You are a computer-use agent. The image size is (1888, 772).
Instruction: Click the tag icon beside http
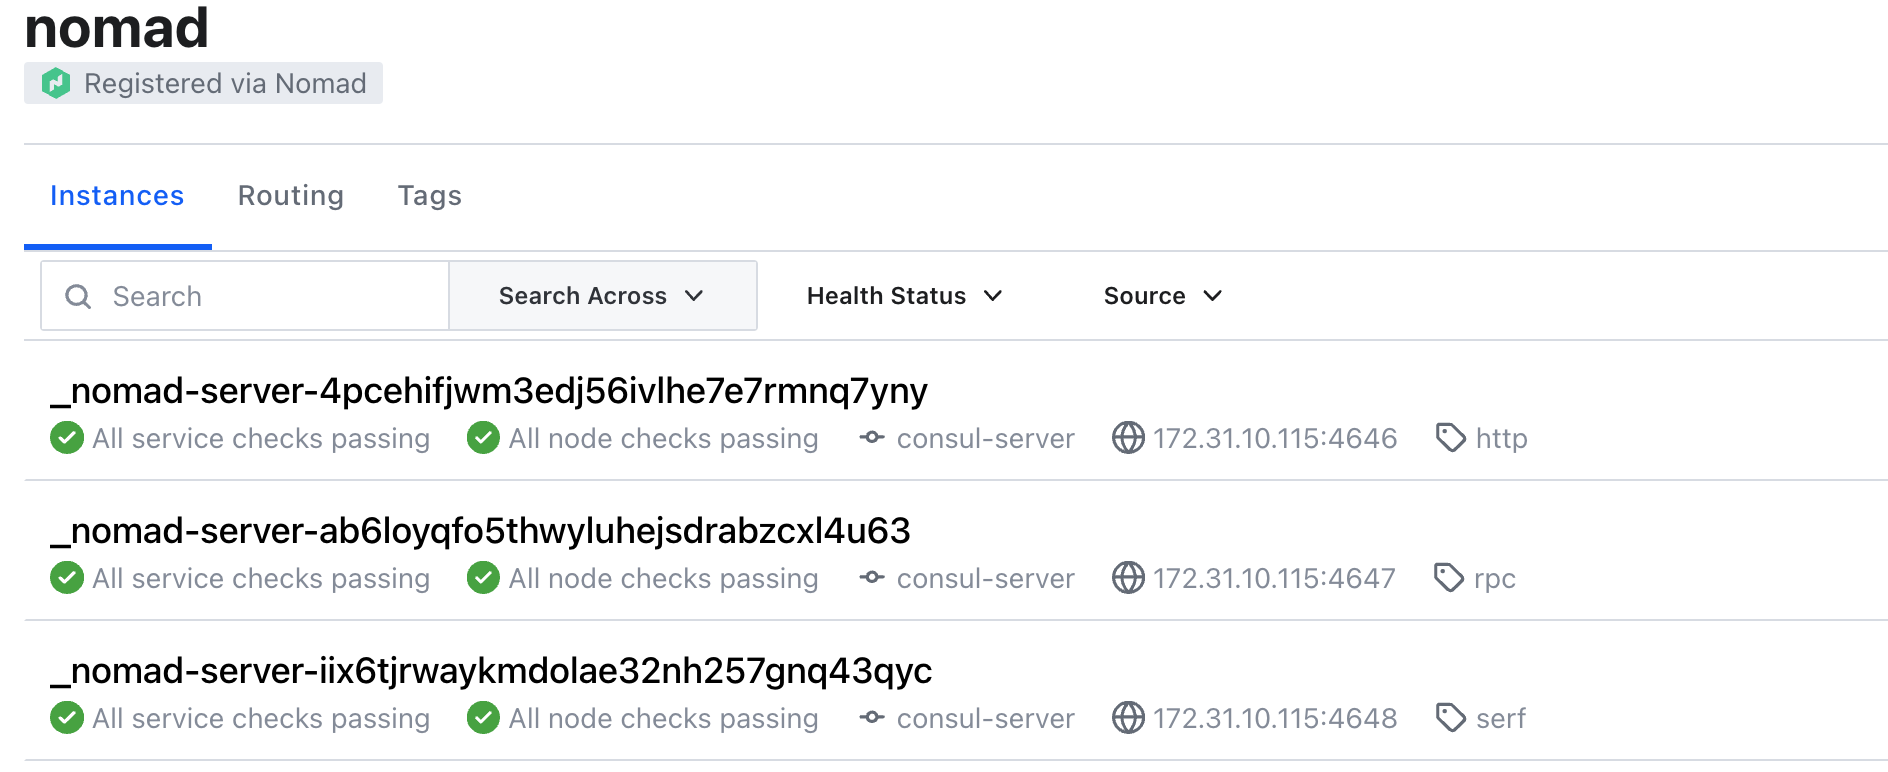pyautogui.click(x=1450, y=438)
